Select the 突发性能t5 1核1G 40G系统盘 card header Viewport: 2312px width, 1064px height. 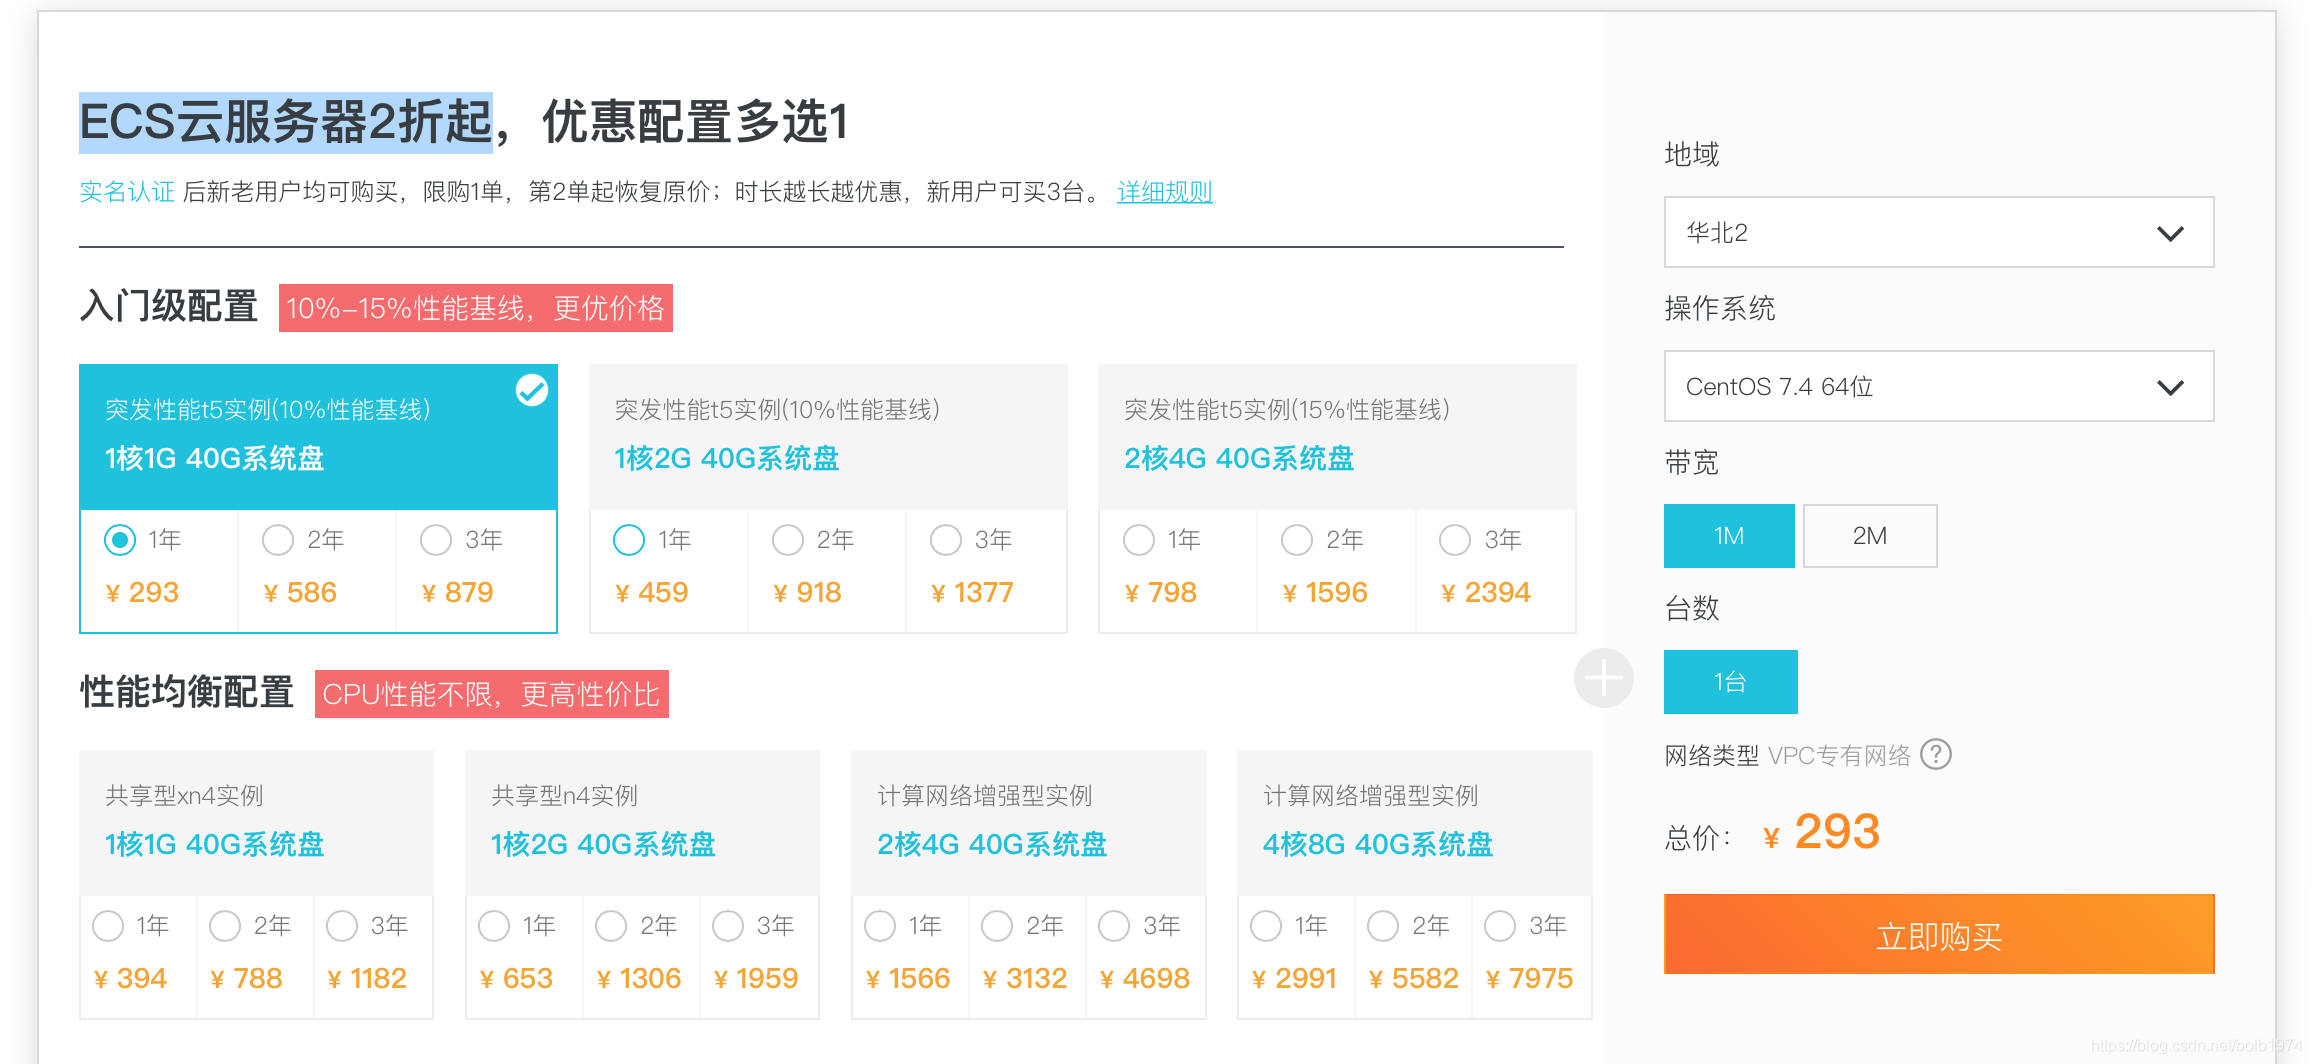318,437
